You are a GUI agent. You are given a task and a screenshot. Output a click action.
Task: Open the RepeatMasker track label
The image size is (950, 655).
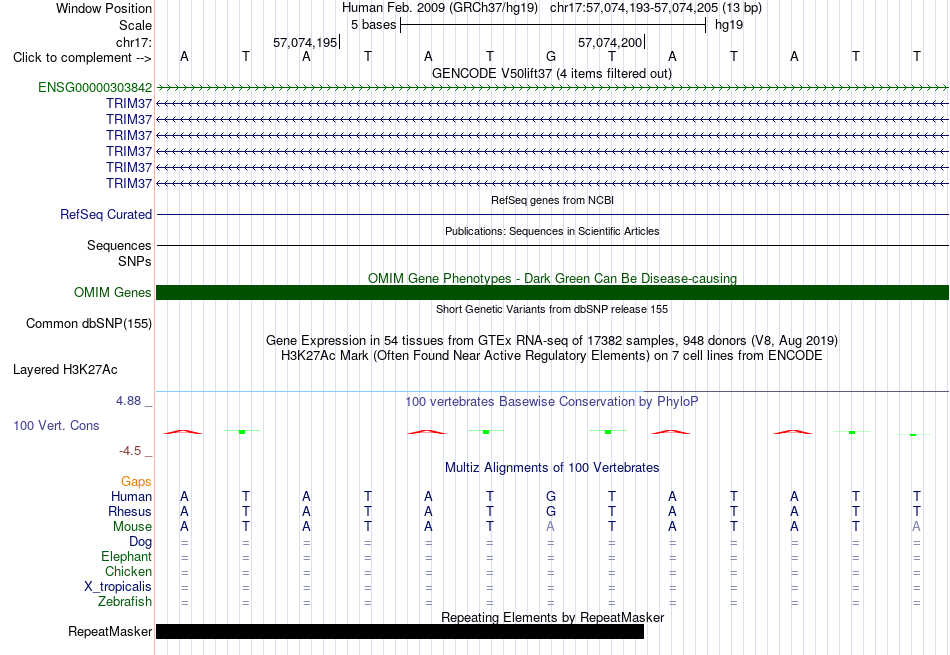click(x=110, y=631)
